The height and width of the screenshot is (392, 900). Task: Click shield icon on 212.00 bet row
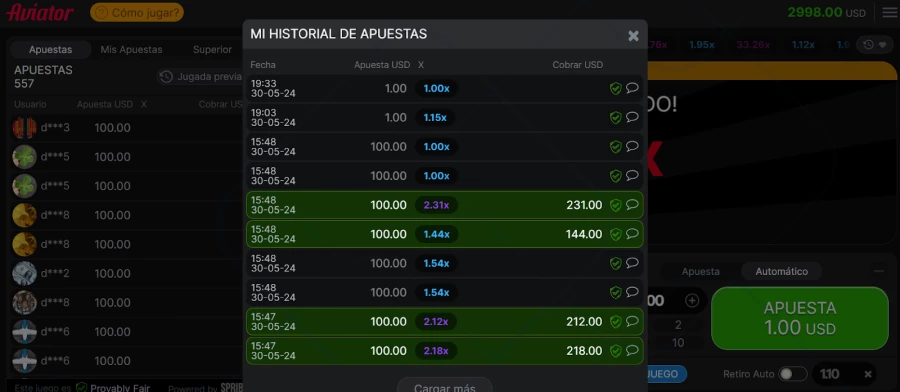click(x=615, y=321)
